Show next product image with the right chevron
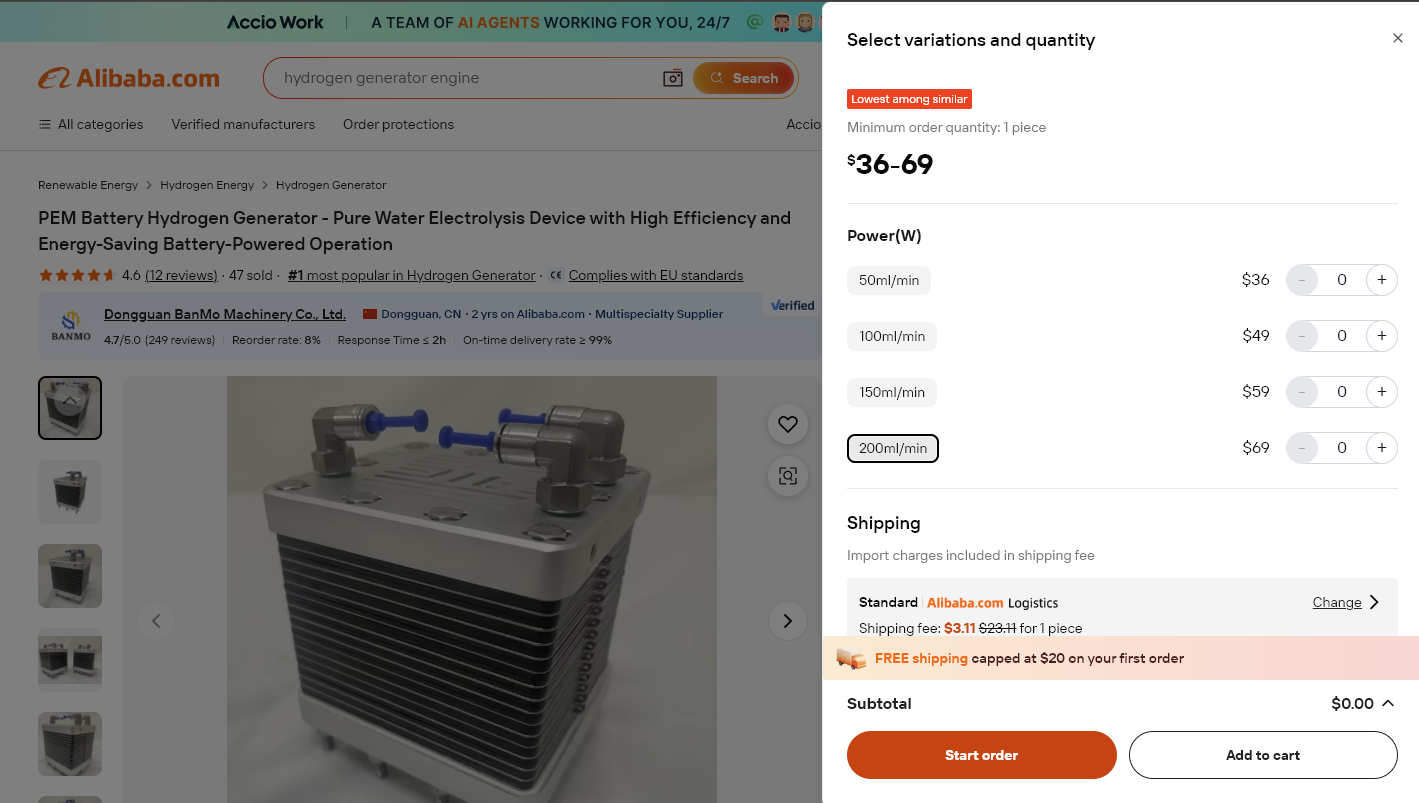The image size is (1419, 803). pos(787,620)
